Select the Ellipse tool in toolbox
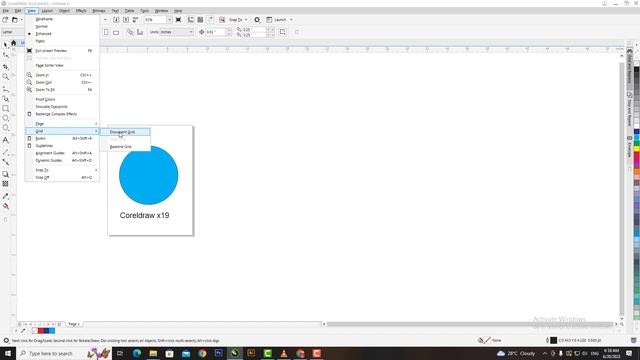Screen dimensions: 640x360 click(6, 118)
